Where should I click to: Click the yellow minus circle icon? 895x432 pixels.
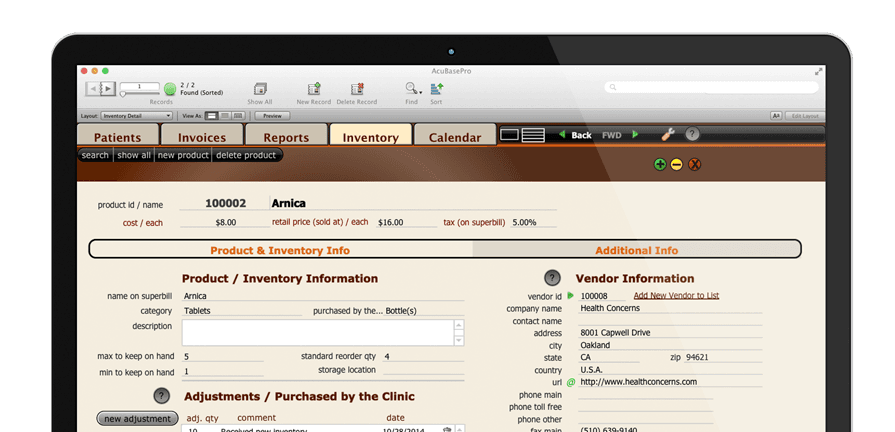676,165
